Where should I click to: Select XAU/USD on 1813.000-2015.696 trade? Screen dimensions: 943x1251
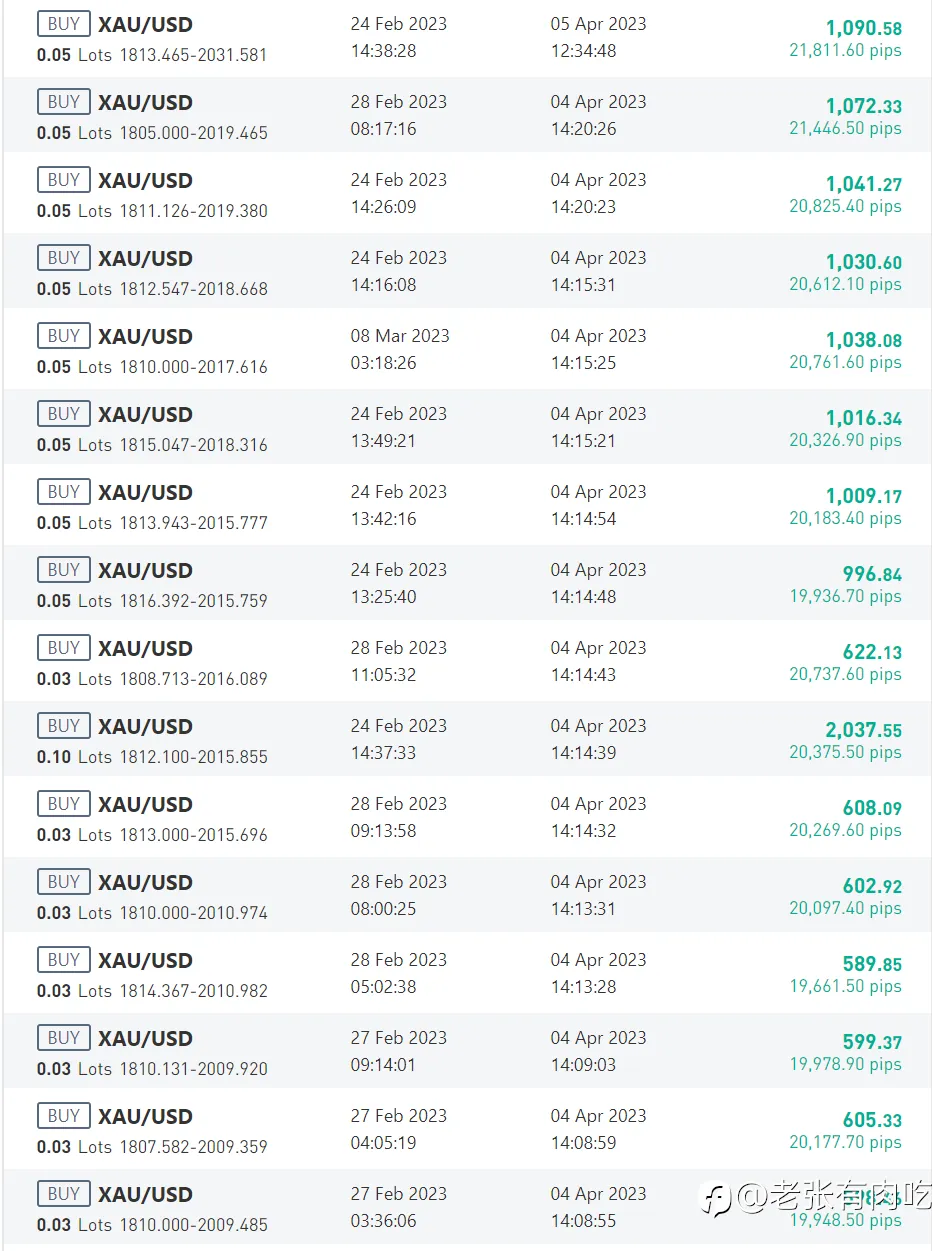[145, 804]
